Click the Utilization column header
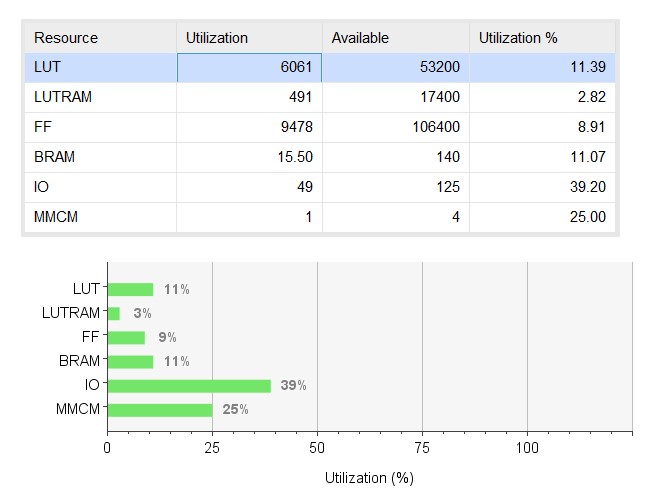Image resolution: width=664 pixels, height=498 pixels. pyautogui.click(x=249, y=38)
